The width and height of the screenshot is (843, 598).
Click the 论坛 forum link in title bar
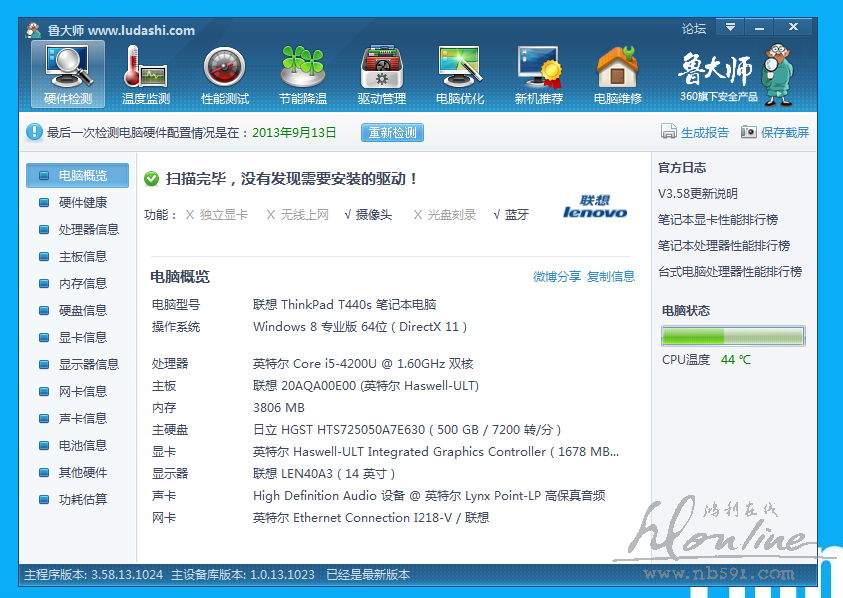(693, 29)
